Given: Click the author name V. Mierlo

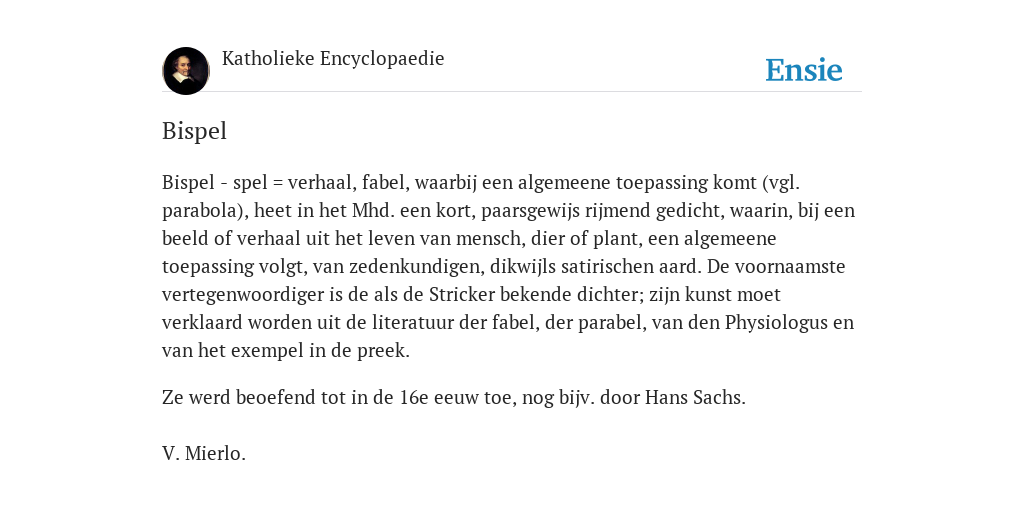Looking at the screenshot, I should click(204, 453).
